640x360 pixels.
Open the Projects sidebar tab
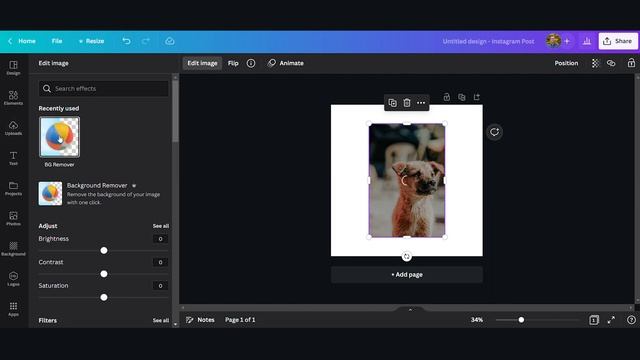click(x=13, y=189)
